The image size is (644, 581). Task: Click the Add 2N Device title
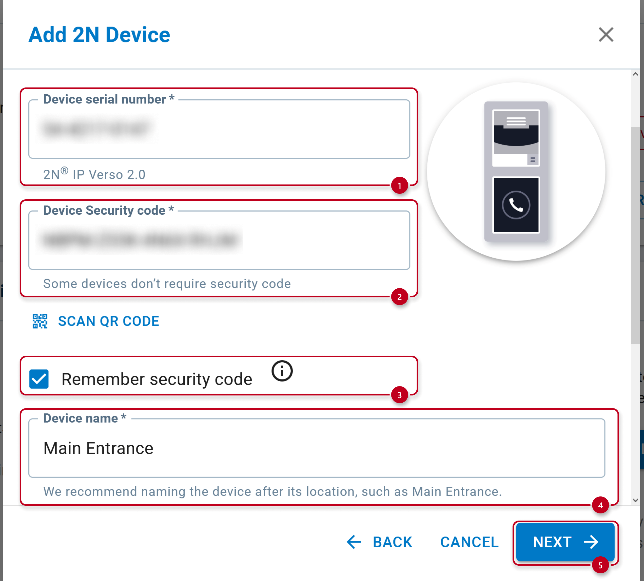coord(99,35)
